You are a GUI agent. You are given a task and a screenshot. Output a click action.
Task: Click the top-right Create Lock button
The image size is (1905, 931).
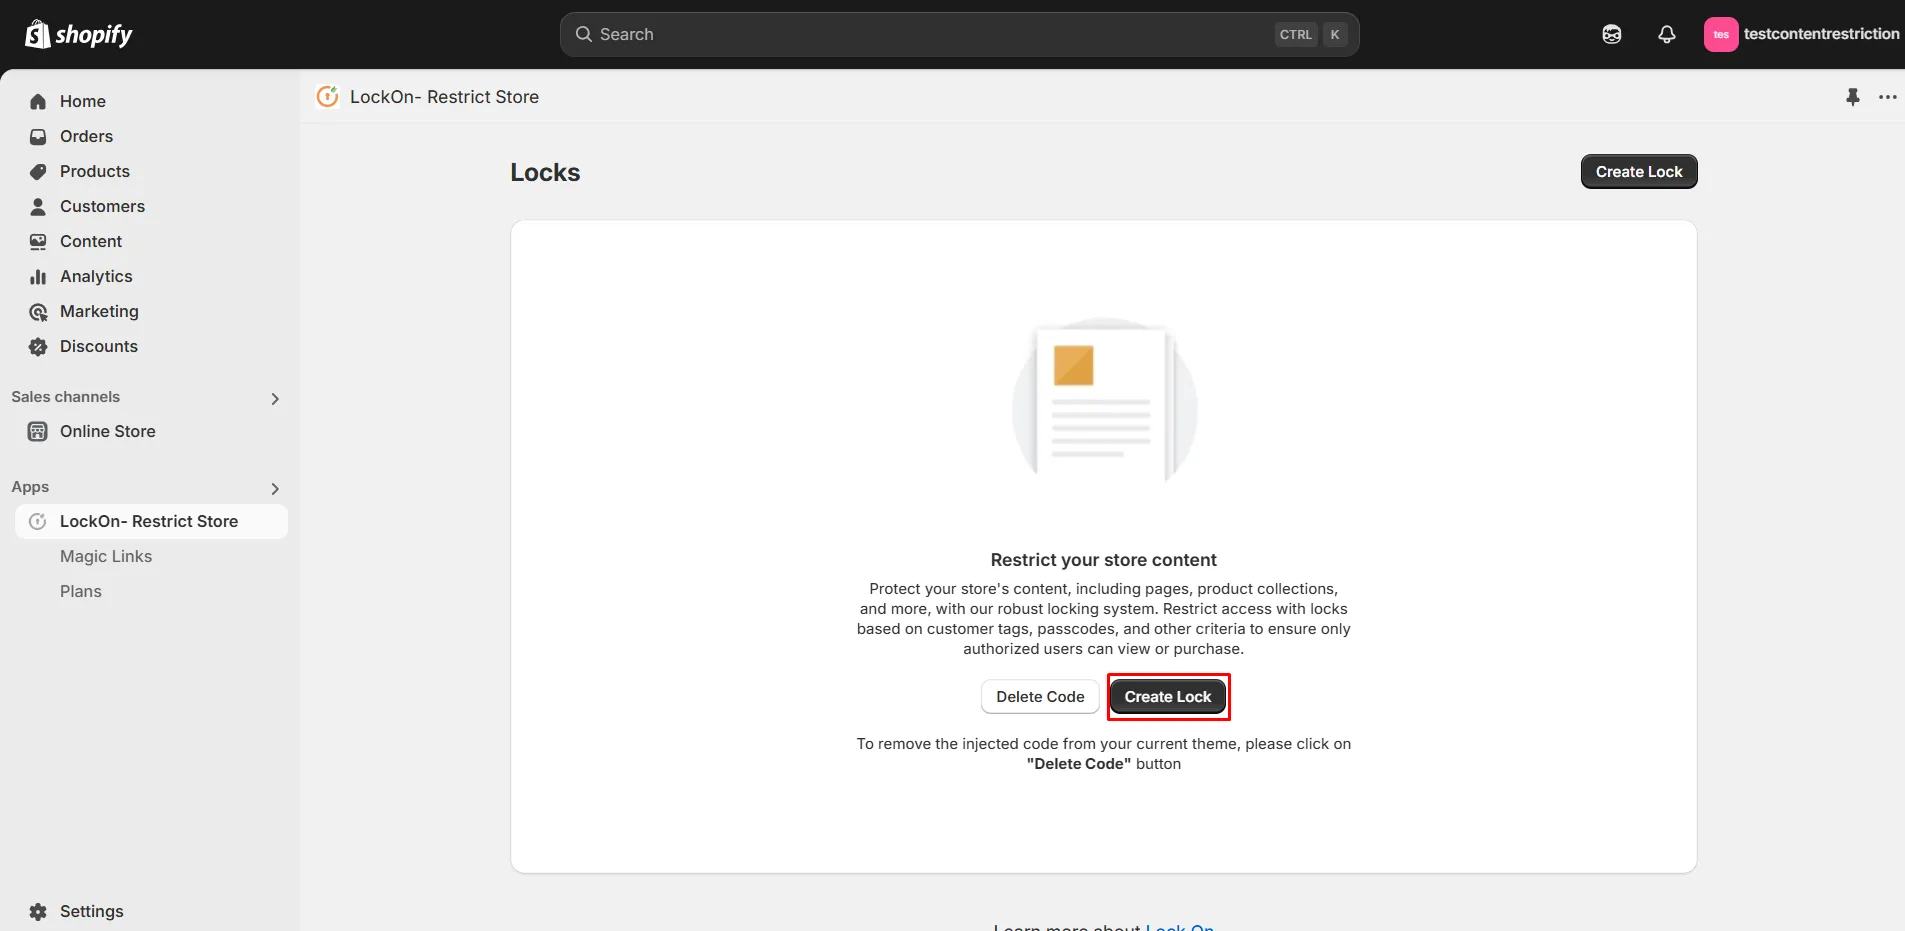click(1639, 172)
